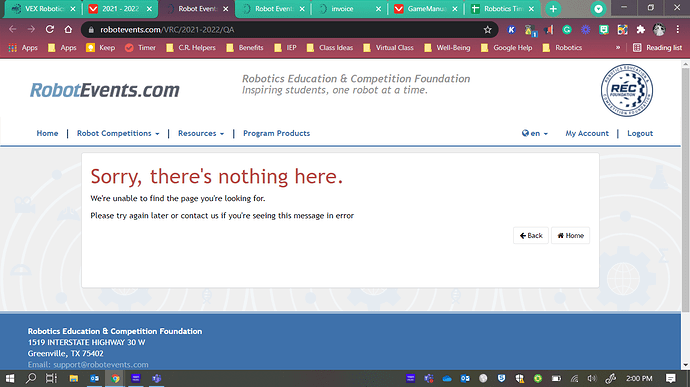Viewport: 690px width, 387px height.
Task: Go to browser home page icon
Action: click(x=68, y=29)
